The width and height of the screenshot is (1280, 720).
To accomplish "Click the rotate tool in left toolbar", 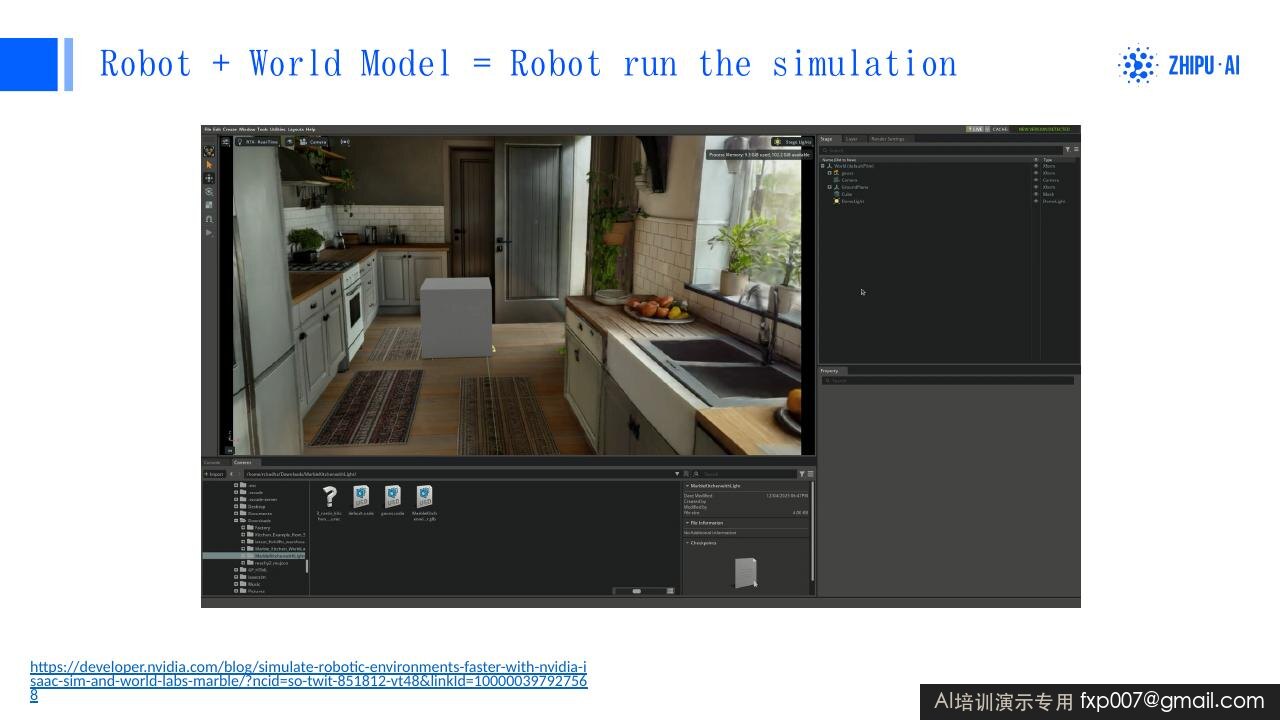I will point(209,192).
